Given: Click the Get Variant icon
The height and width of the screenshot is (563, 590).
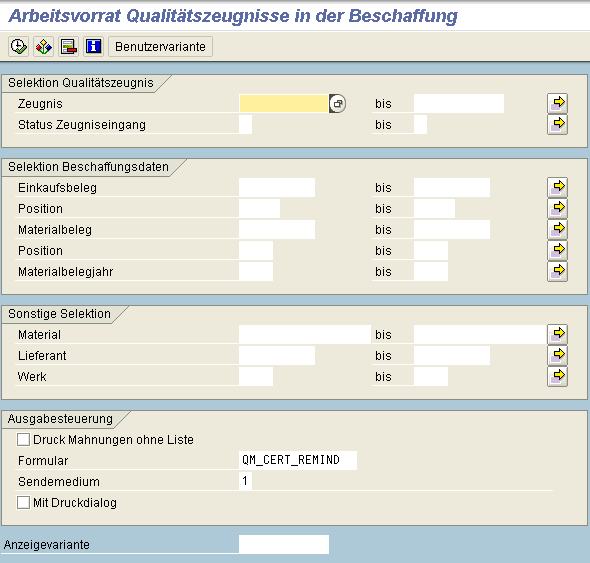Looking at the screenshot, I should [43, 47].
